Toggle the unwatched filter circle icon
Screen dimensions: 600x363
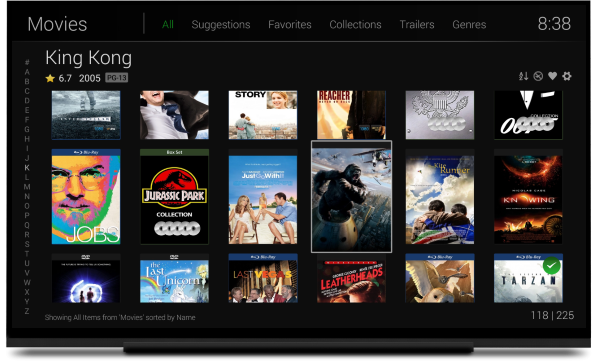point(538,76)
